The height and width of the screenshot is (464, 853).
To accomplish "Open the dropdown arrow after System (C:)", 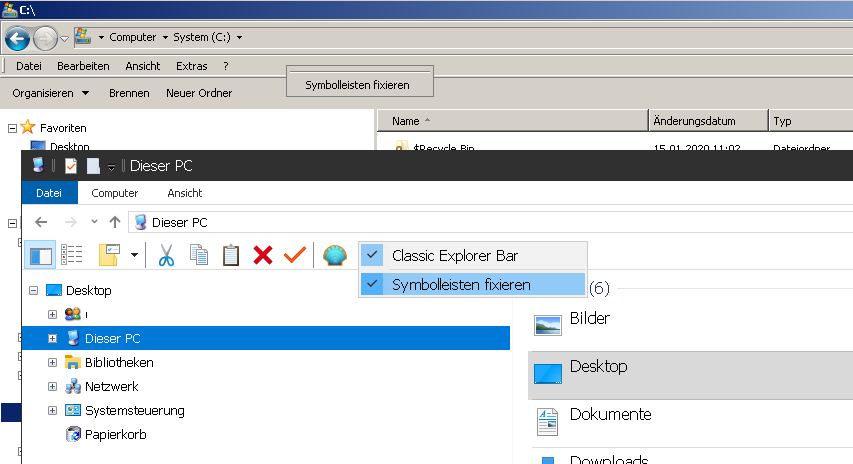I will point(239,38).
